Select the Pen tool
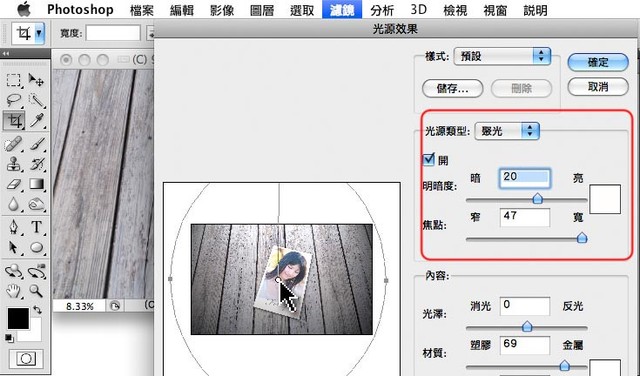The width and height of the screenshot is (640, 376). tap(13, 227)
